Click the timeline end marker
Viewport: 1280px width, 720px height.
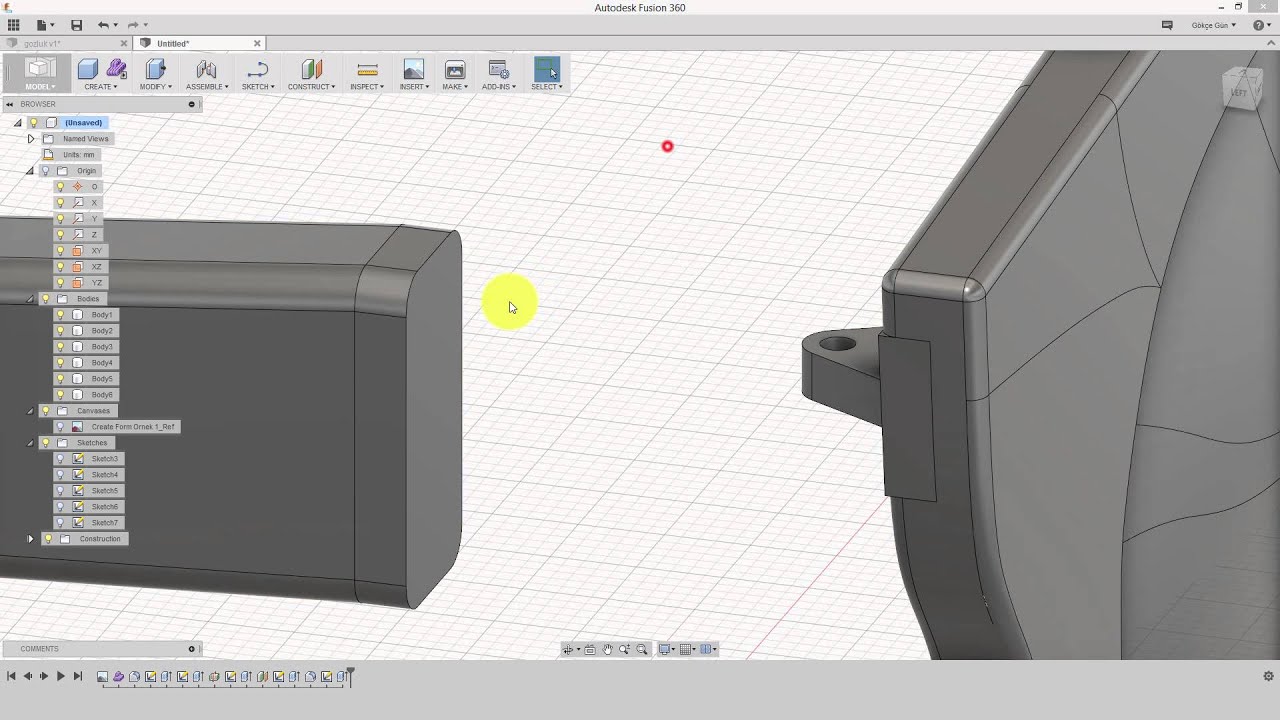point(350,677)
